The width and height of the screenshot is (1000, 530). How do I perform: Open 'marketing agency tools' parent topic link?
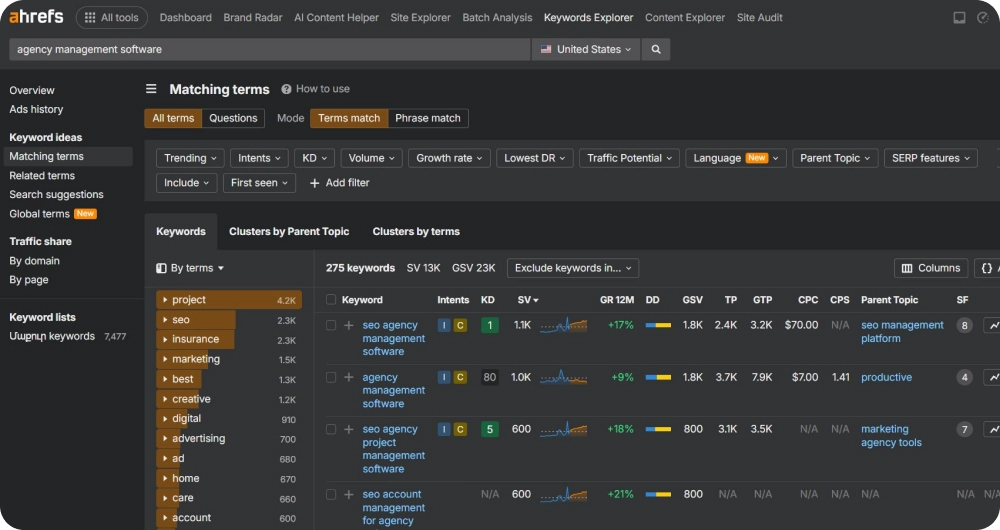pyautogui.click(x=891, y=436)
